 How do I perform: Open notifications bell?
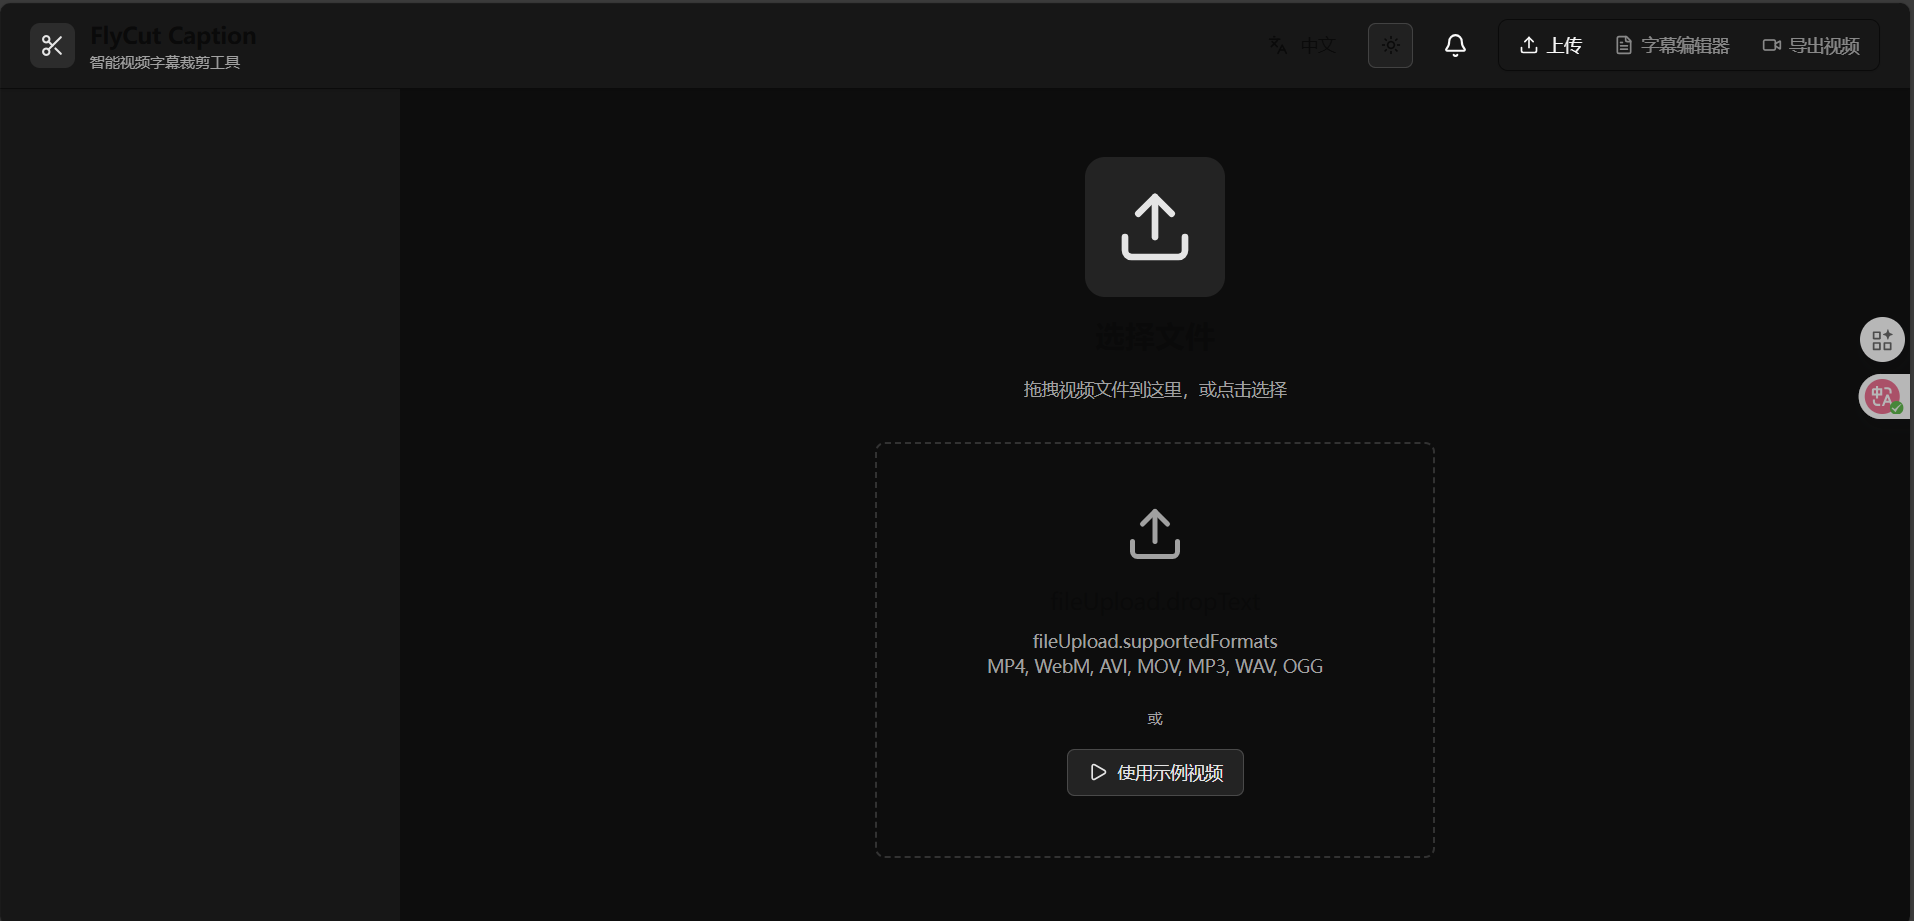click(1455, 45)
